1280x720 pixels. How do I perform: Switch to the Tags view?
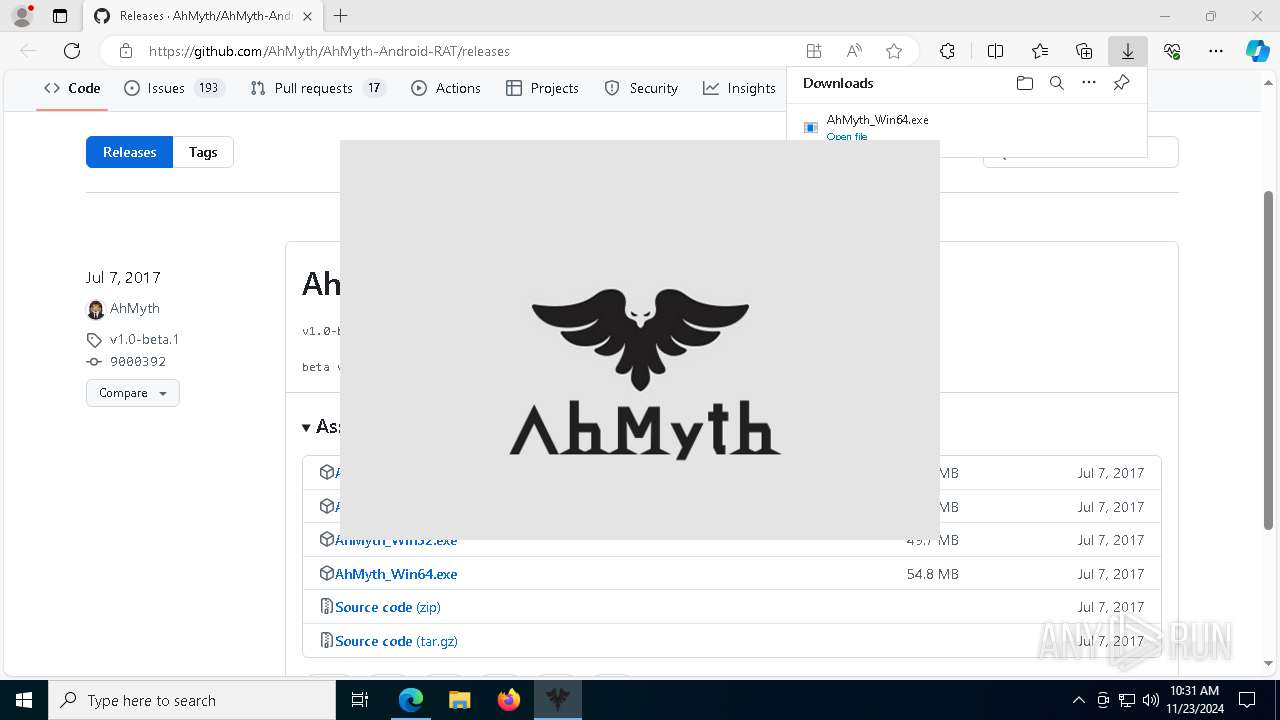pos(203,152)
